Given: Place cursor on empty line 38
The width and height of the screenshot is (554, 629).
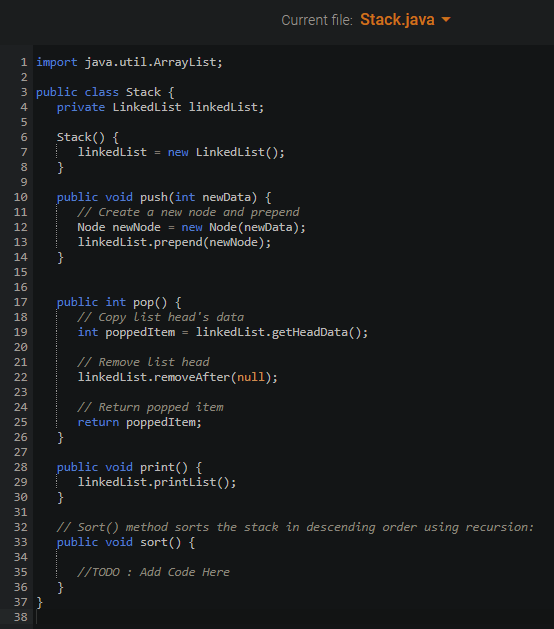Looking at the screenshot, I should [295, 617].
